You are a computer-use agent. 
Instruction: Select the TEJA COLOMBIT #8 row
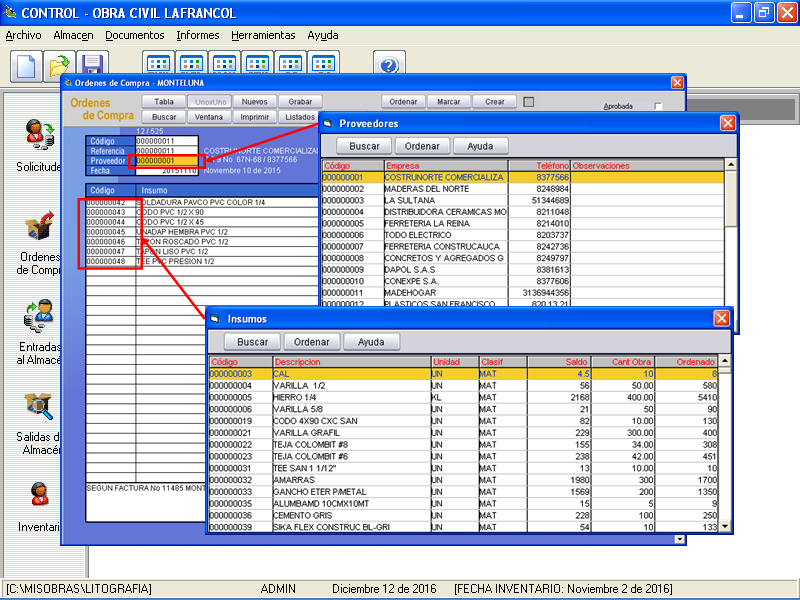[463, 445]
